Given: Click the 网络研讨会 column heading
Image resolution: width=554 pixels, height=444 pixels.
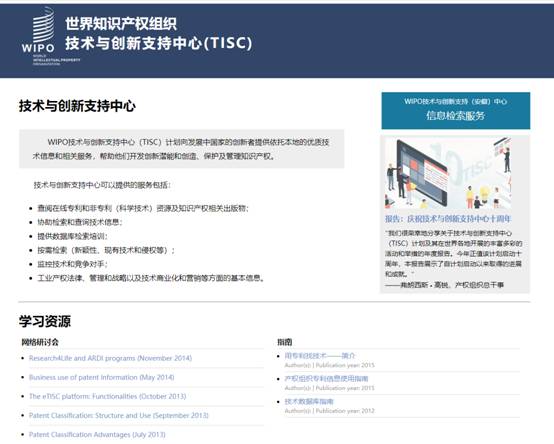Looking at the screenshot, I should [40, 342].
